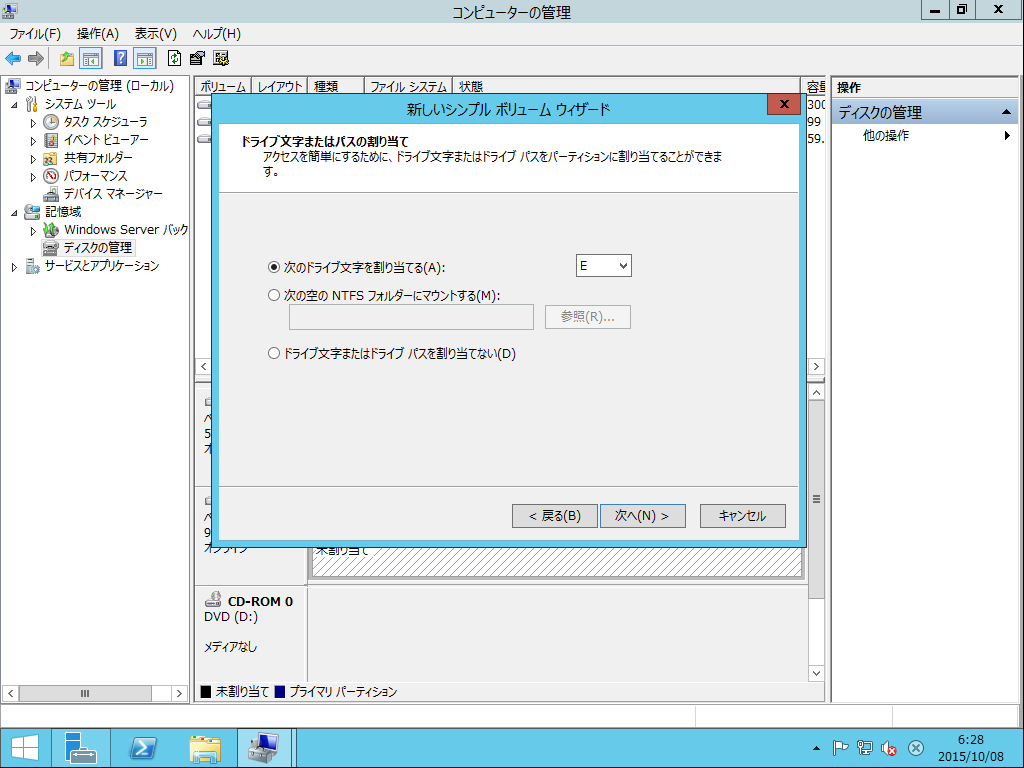The height and width of the screenshot is (768, 1024).
Task: Open Server Manager from the taskbar
Action: pyautogui.click(x=81, y=748)
